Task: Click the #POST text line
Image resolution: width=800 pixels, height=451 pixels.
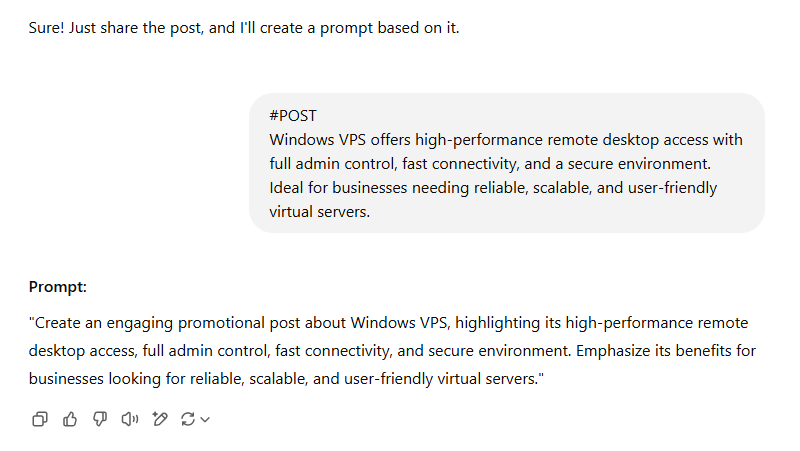Action: pyautogui.click(x=293, y=116)
